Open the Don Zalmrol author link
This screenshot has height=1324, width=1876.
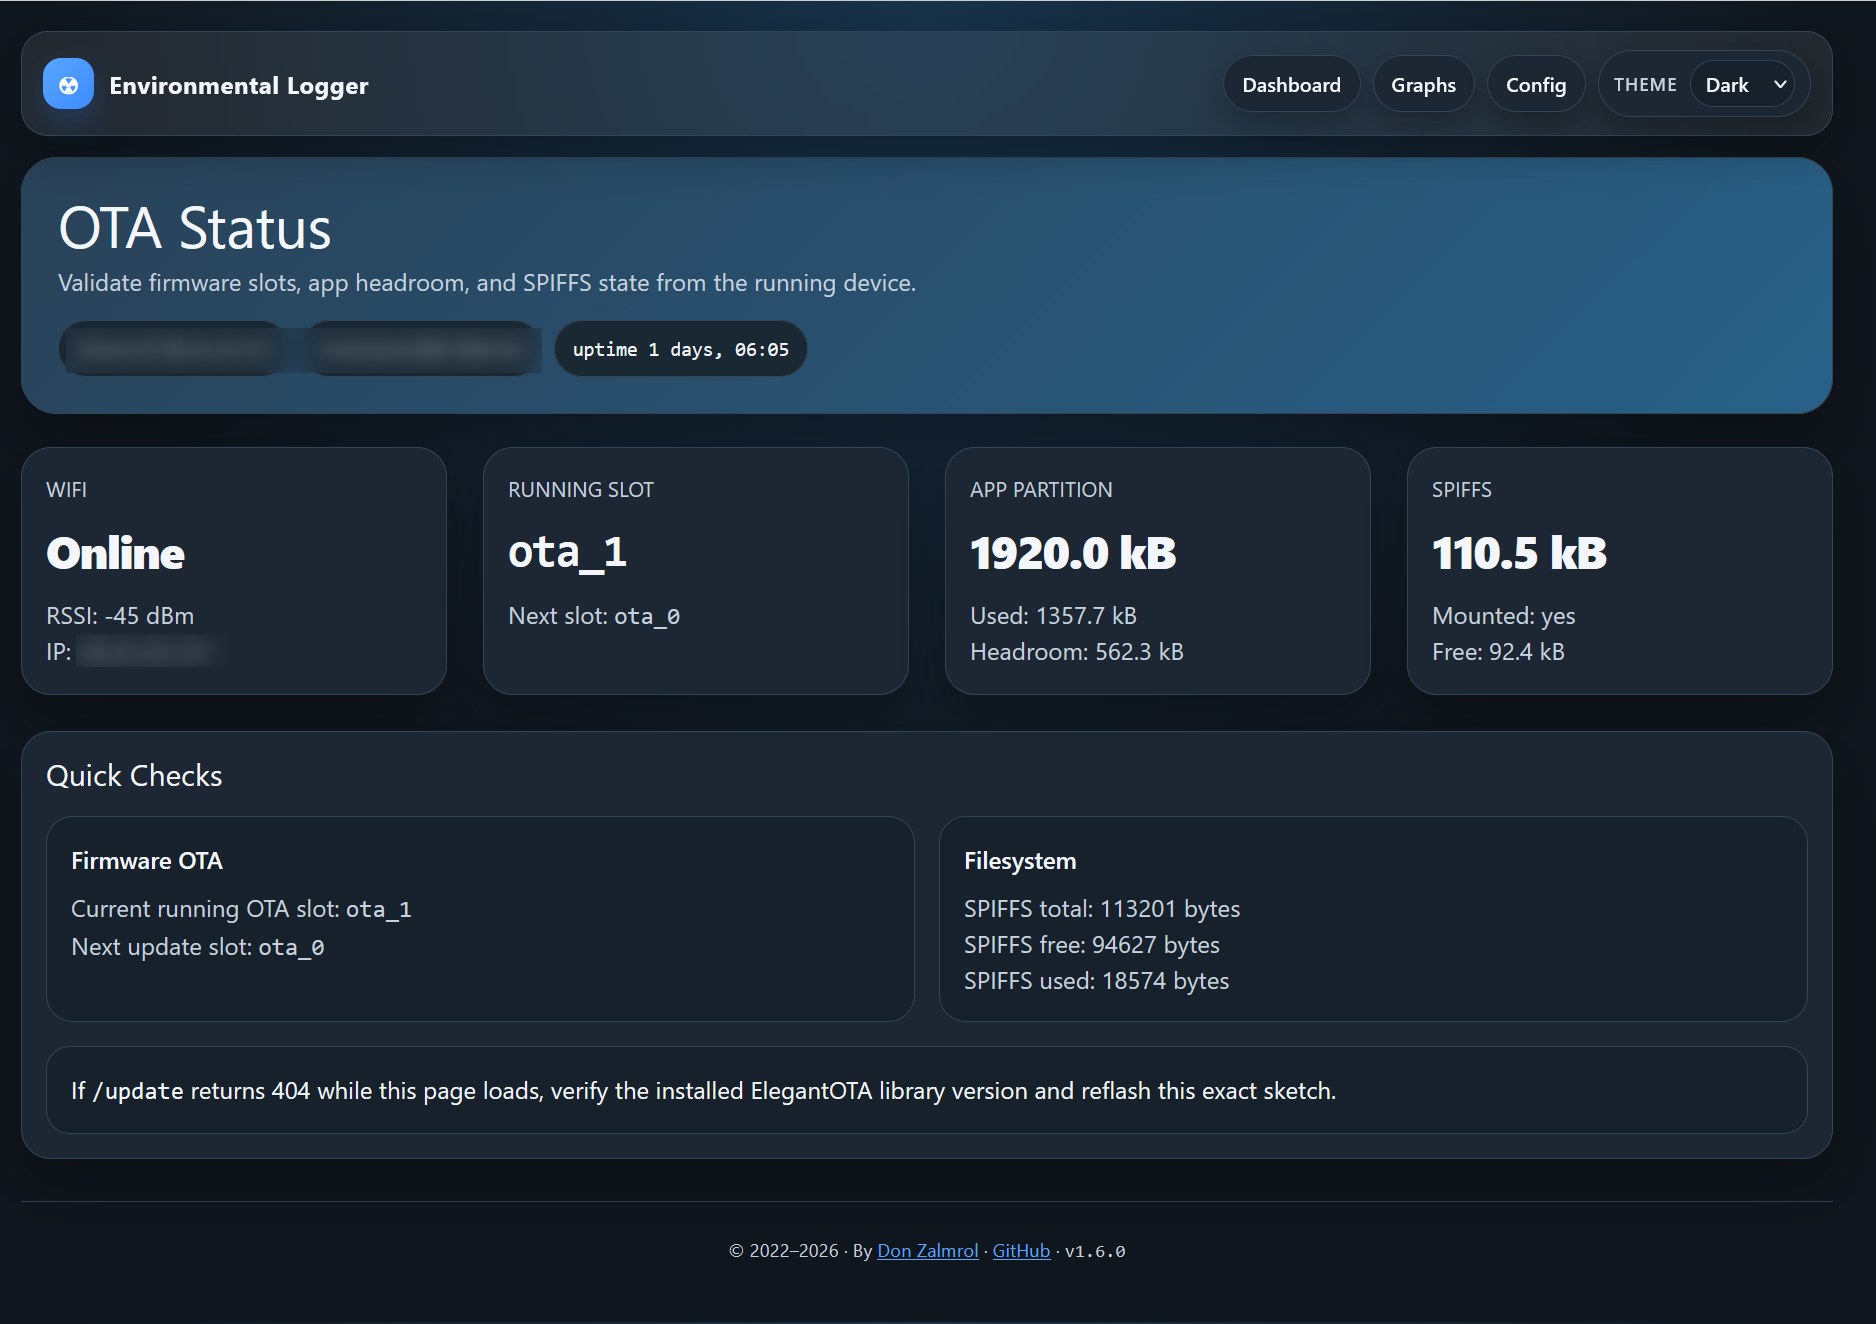[x=927, y=1251]
